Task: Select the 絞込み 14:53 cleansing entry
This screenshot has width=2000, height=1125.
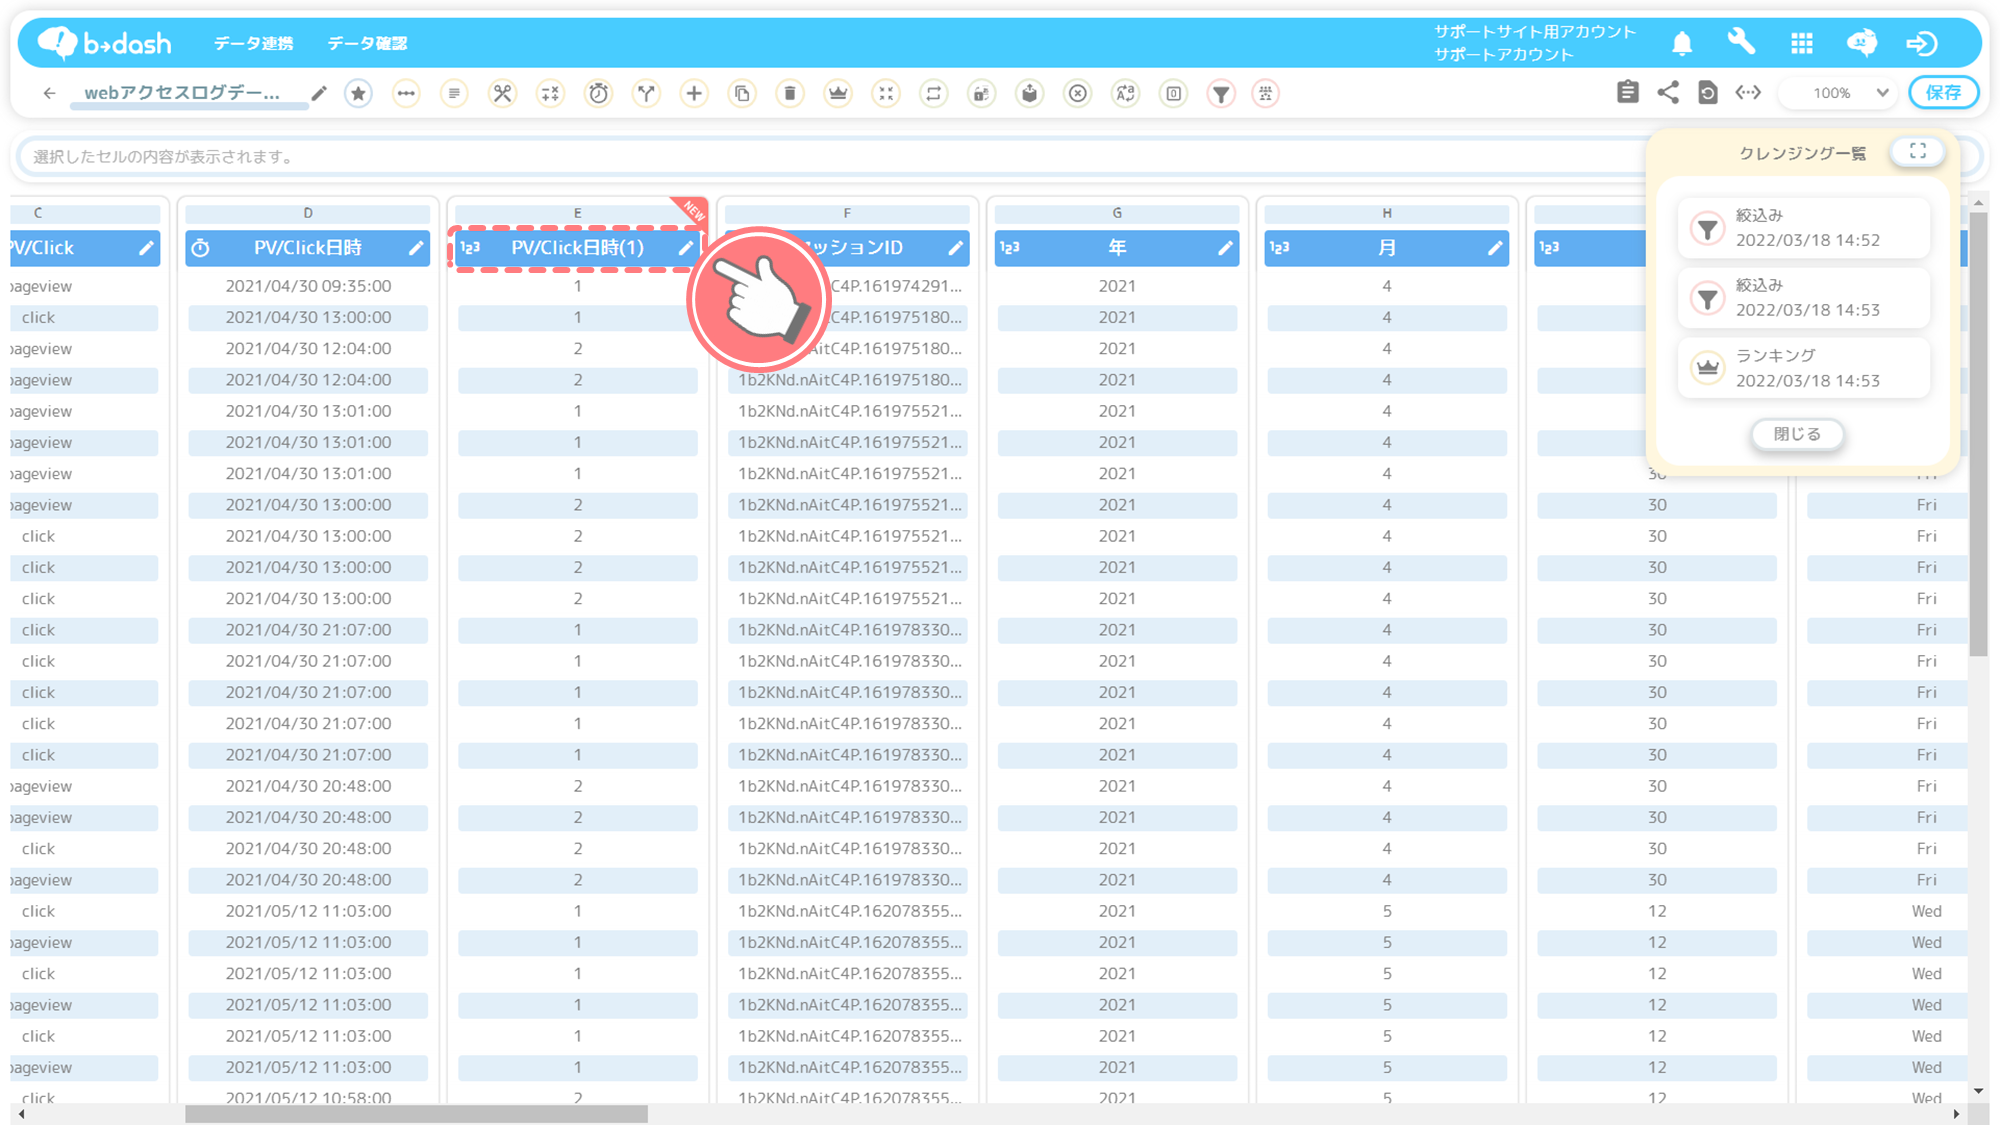Action: (1803, 298)
